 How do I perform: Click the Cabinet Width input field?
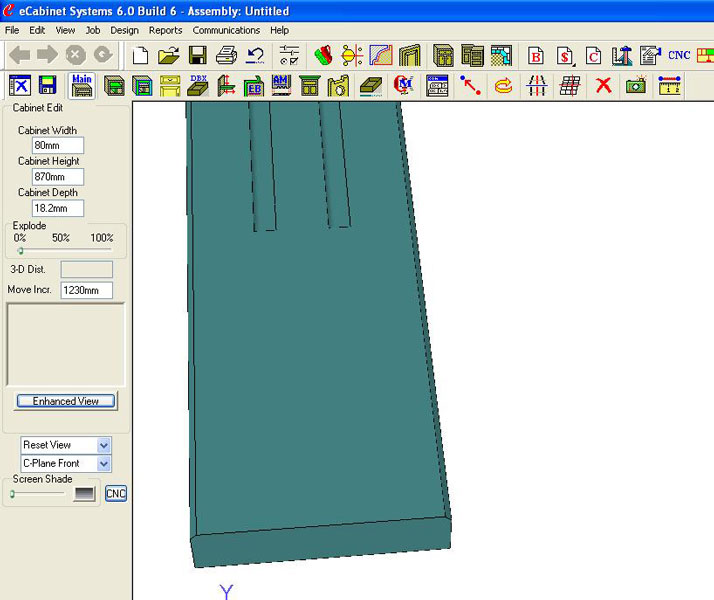58,146
